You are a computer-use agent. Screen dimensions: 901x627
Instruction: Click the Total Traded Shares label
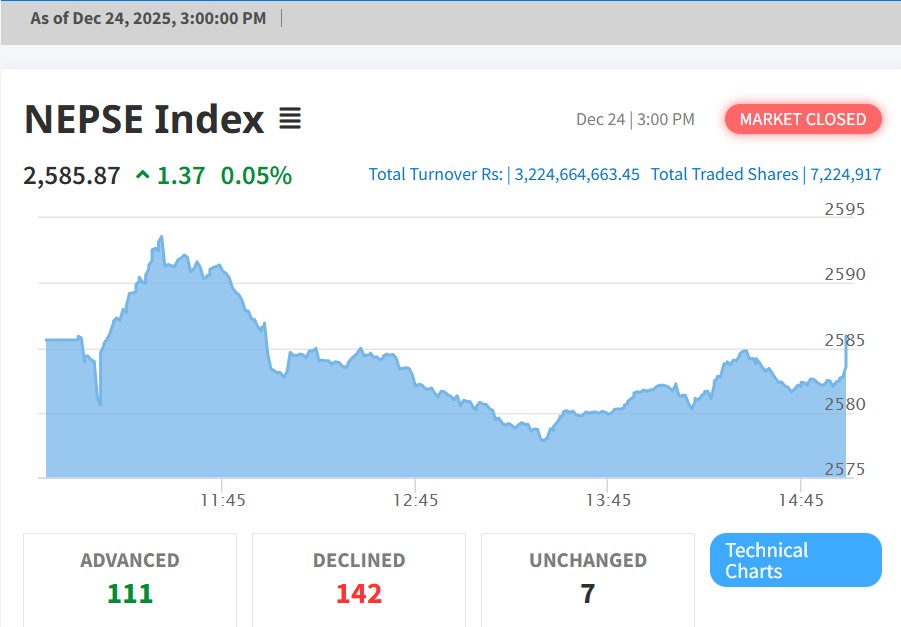tap(724, 175)
